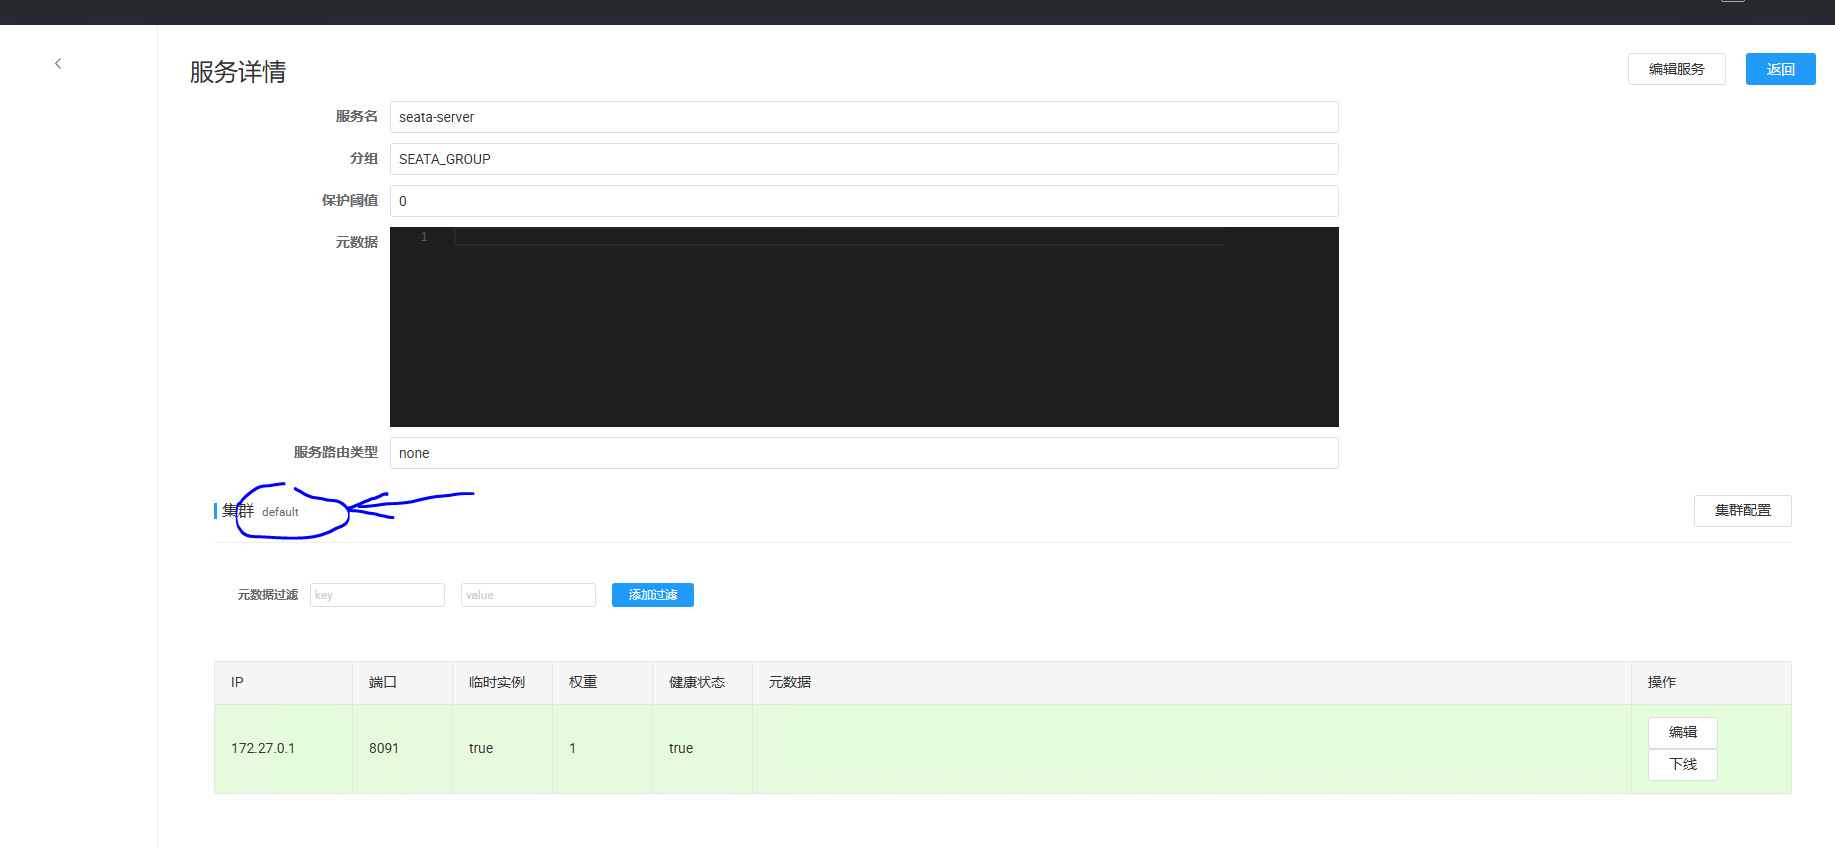This screenshot has width=1835, height=848.
Task: Click the 服务路由类型 field showing none
Action: pos(863,453)
